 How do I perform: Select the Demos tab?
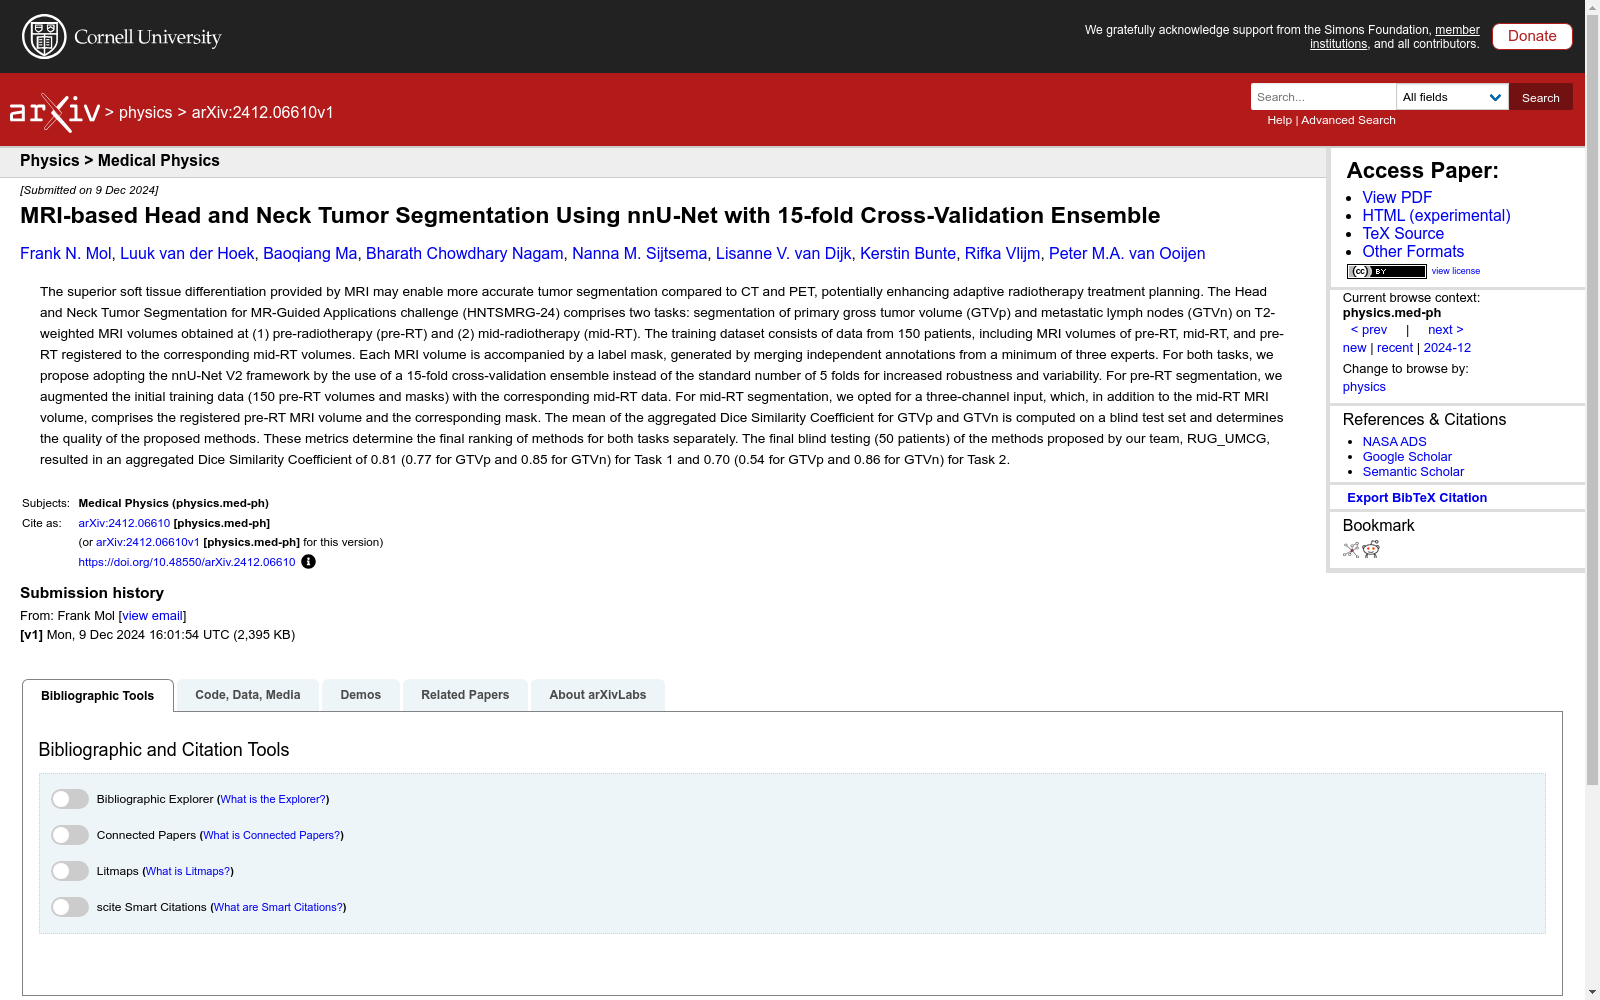click(361, 695)
